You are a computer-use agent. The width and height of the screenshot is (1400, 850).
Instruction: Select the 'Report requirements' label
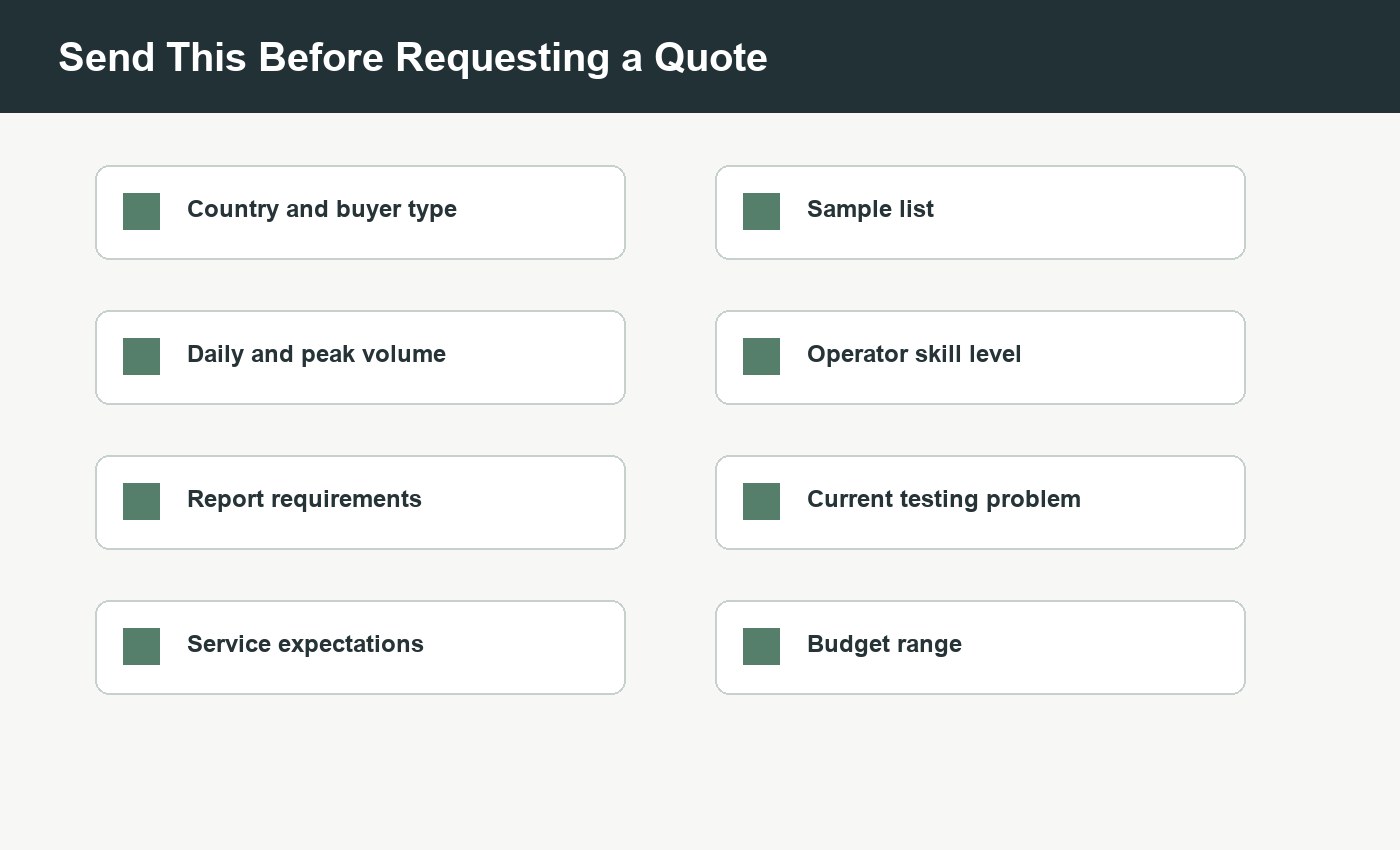304,500
